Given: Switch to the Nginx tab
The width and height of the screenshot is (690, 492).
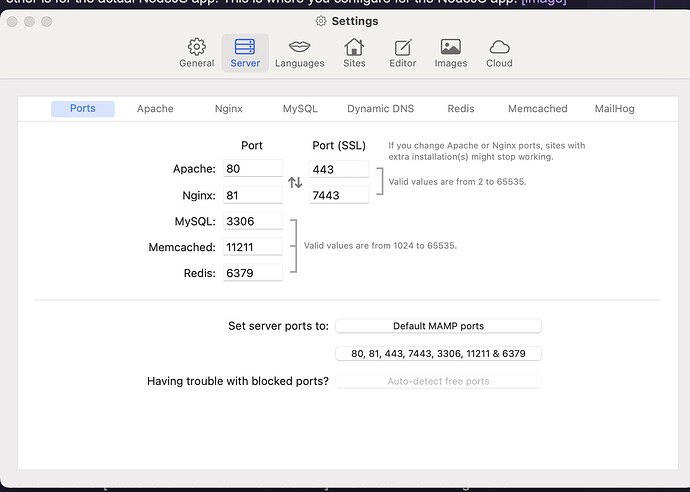Looking at the screenshot, I should pos(228,109).
